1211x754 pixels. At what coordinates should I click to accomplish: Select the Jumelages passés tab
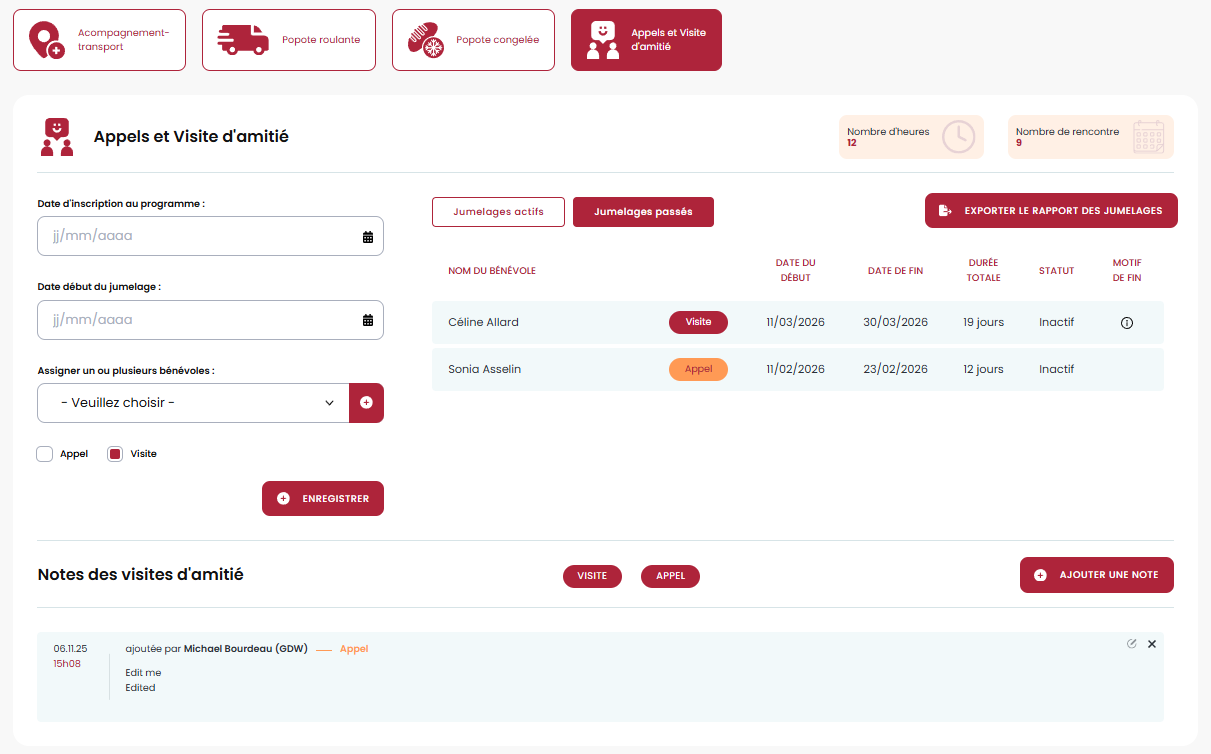[x=643, y=212]
